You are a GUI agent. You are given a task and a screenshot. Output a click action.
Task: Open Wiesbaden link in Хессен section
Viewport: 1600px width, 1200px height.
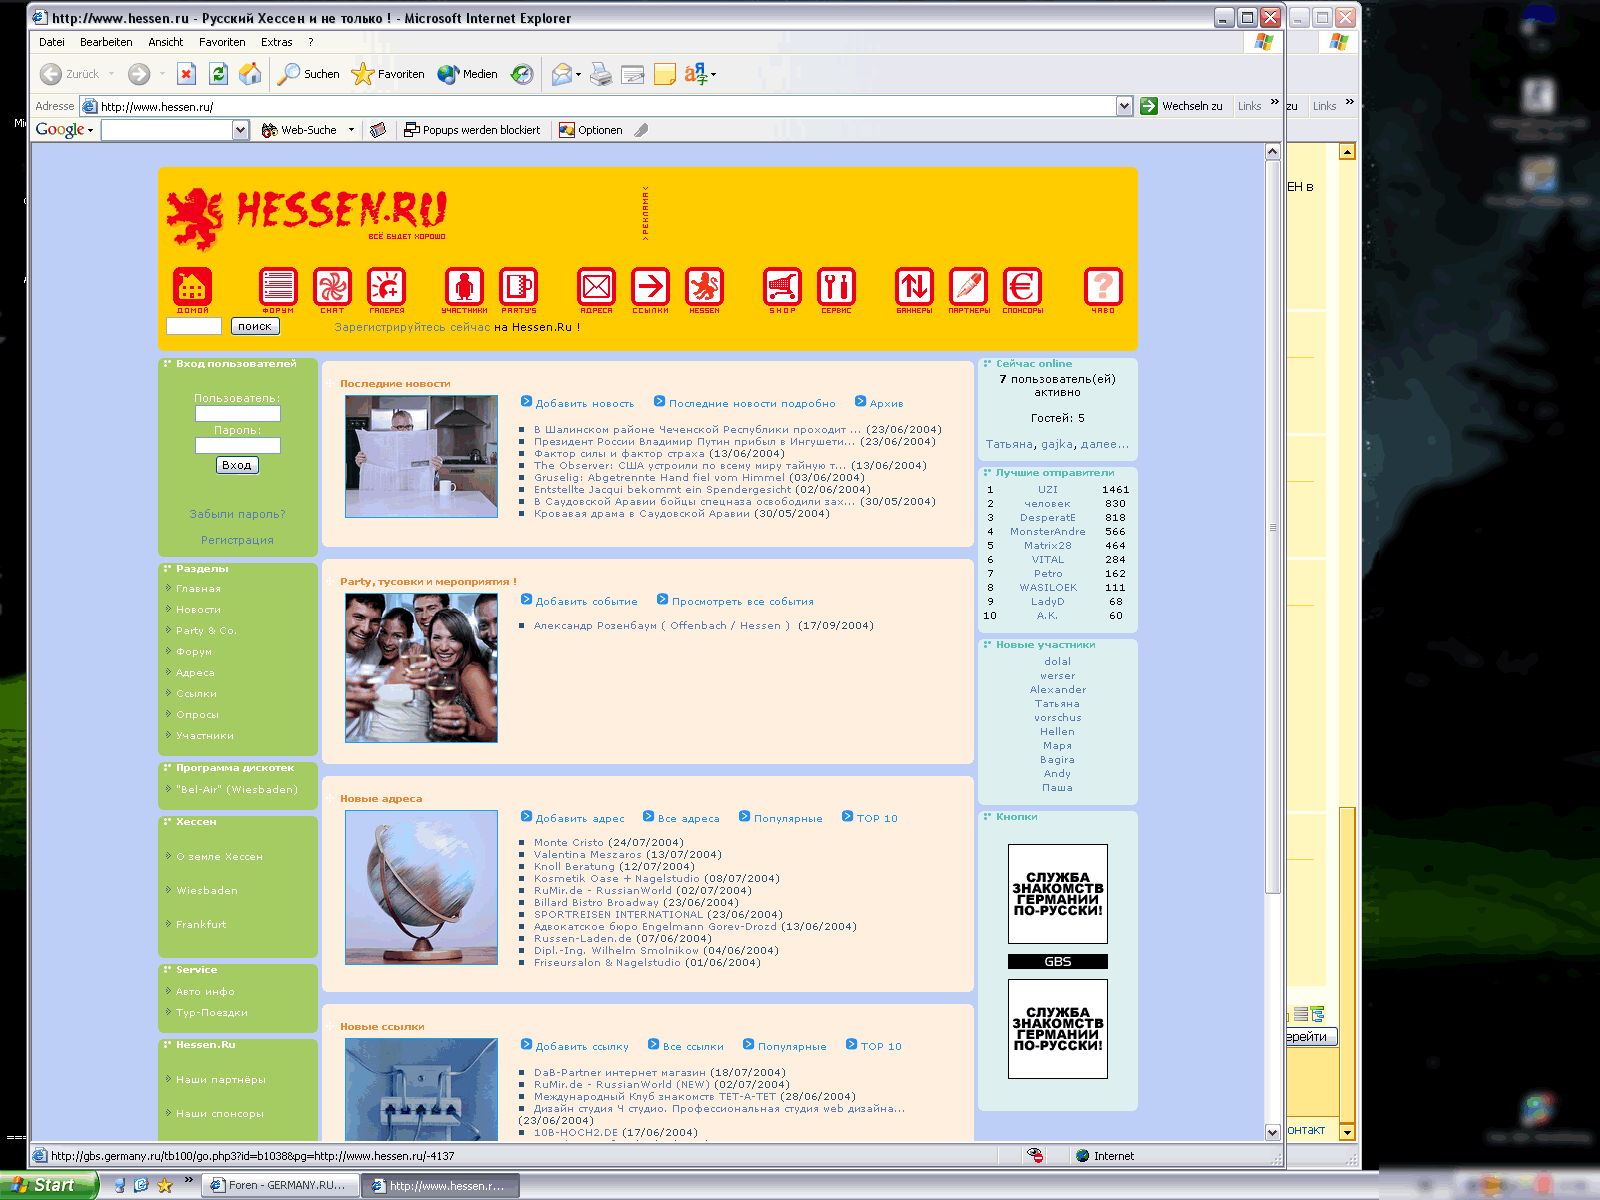tap(207, 890)
